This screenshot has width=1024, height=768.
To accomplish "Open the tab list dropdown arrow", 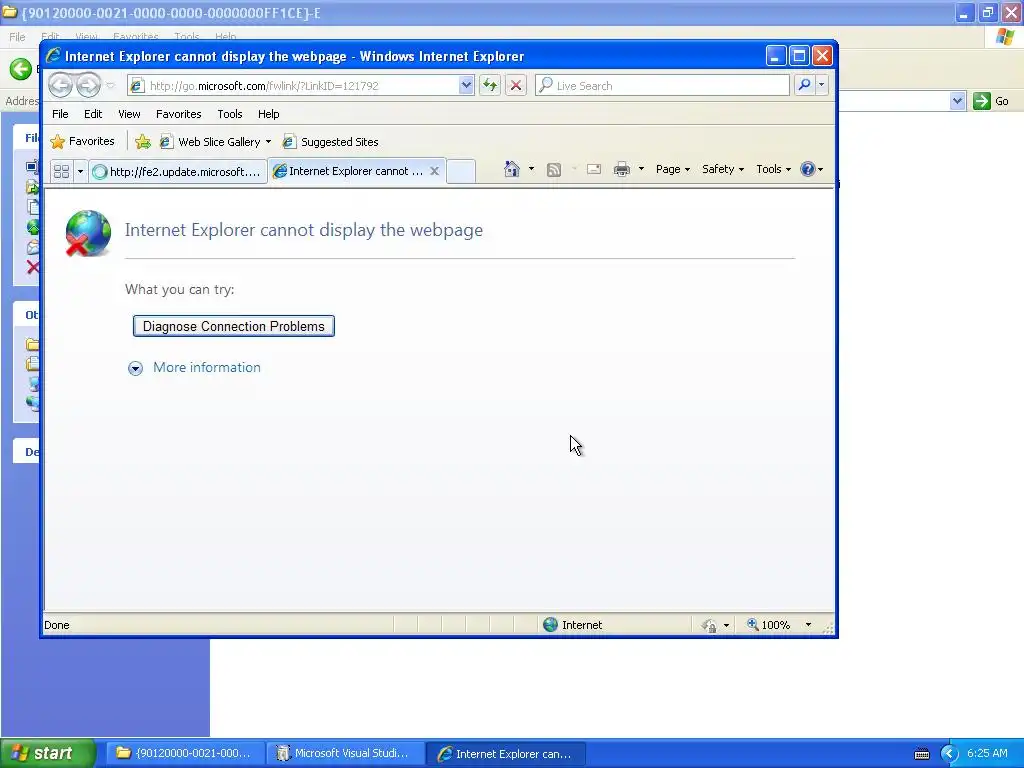I will [x=80, y=171].
